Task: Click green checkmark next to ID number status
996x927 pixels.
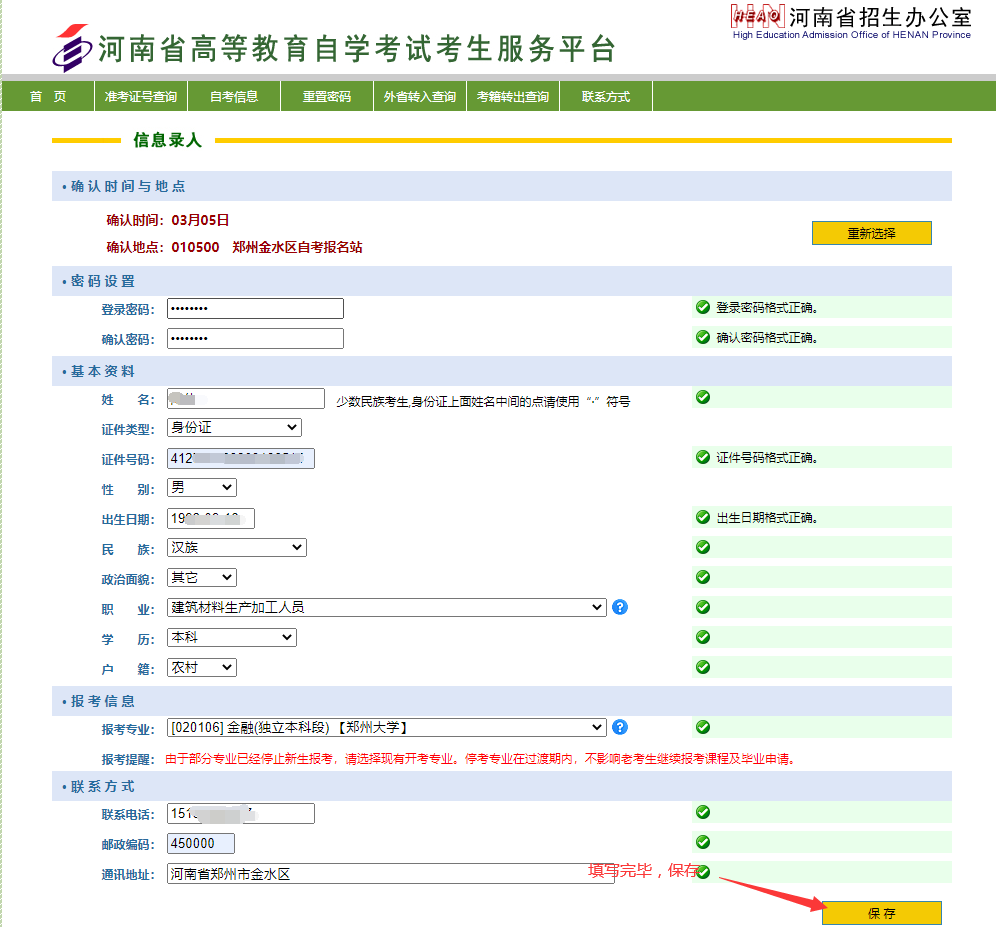Action: (x=703, y=457)
